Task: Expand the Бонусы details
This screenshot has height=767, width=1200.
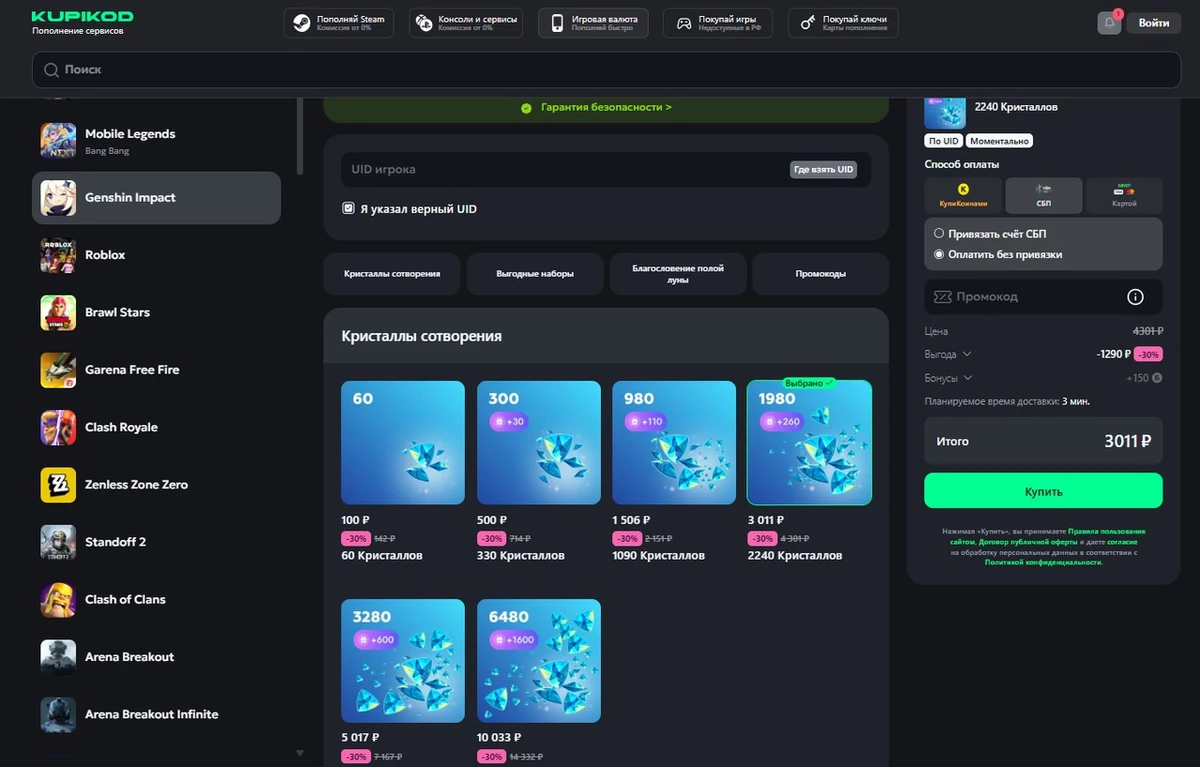Action: point(948,378)
